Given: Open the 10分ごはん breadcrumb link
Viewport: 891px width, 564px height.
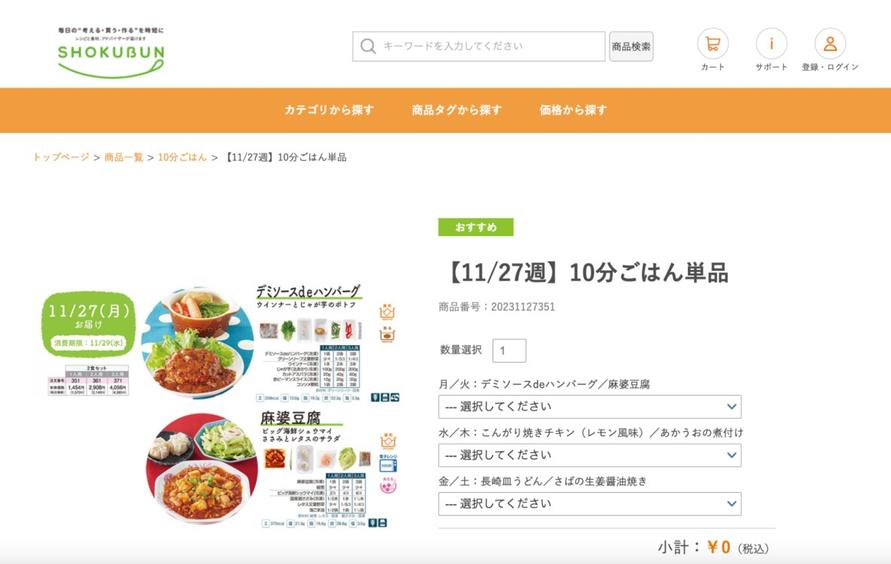Looking at the screenshot, I should coord(182,157).
